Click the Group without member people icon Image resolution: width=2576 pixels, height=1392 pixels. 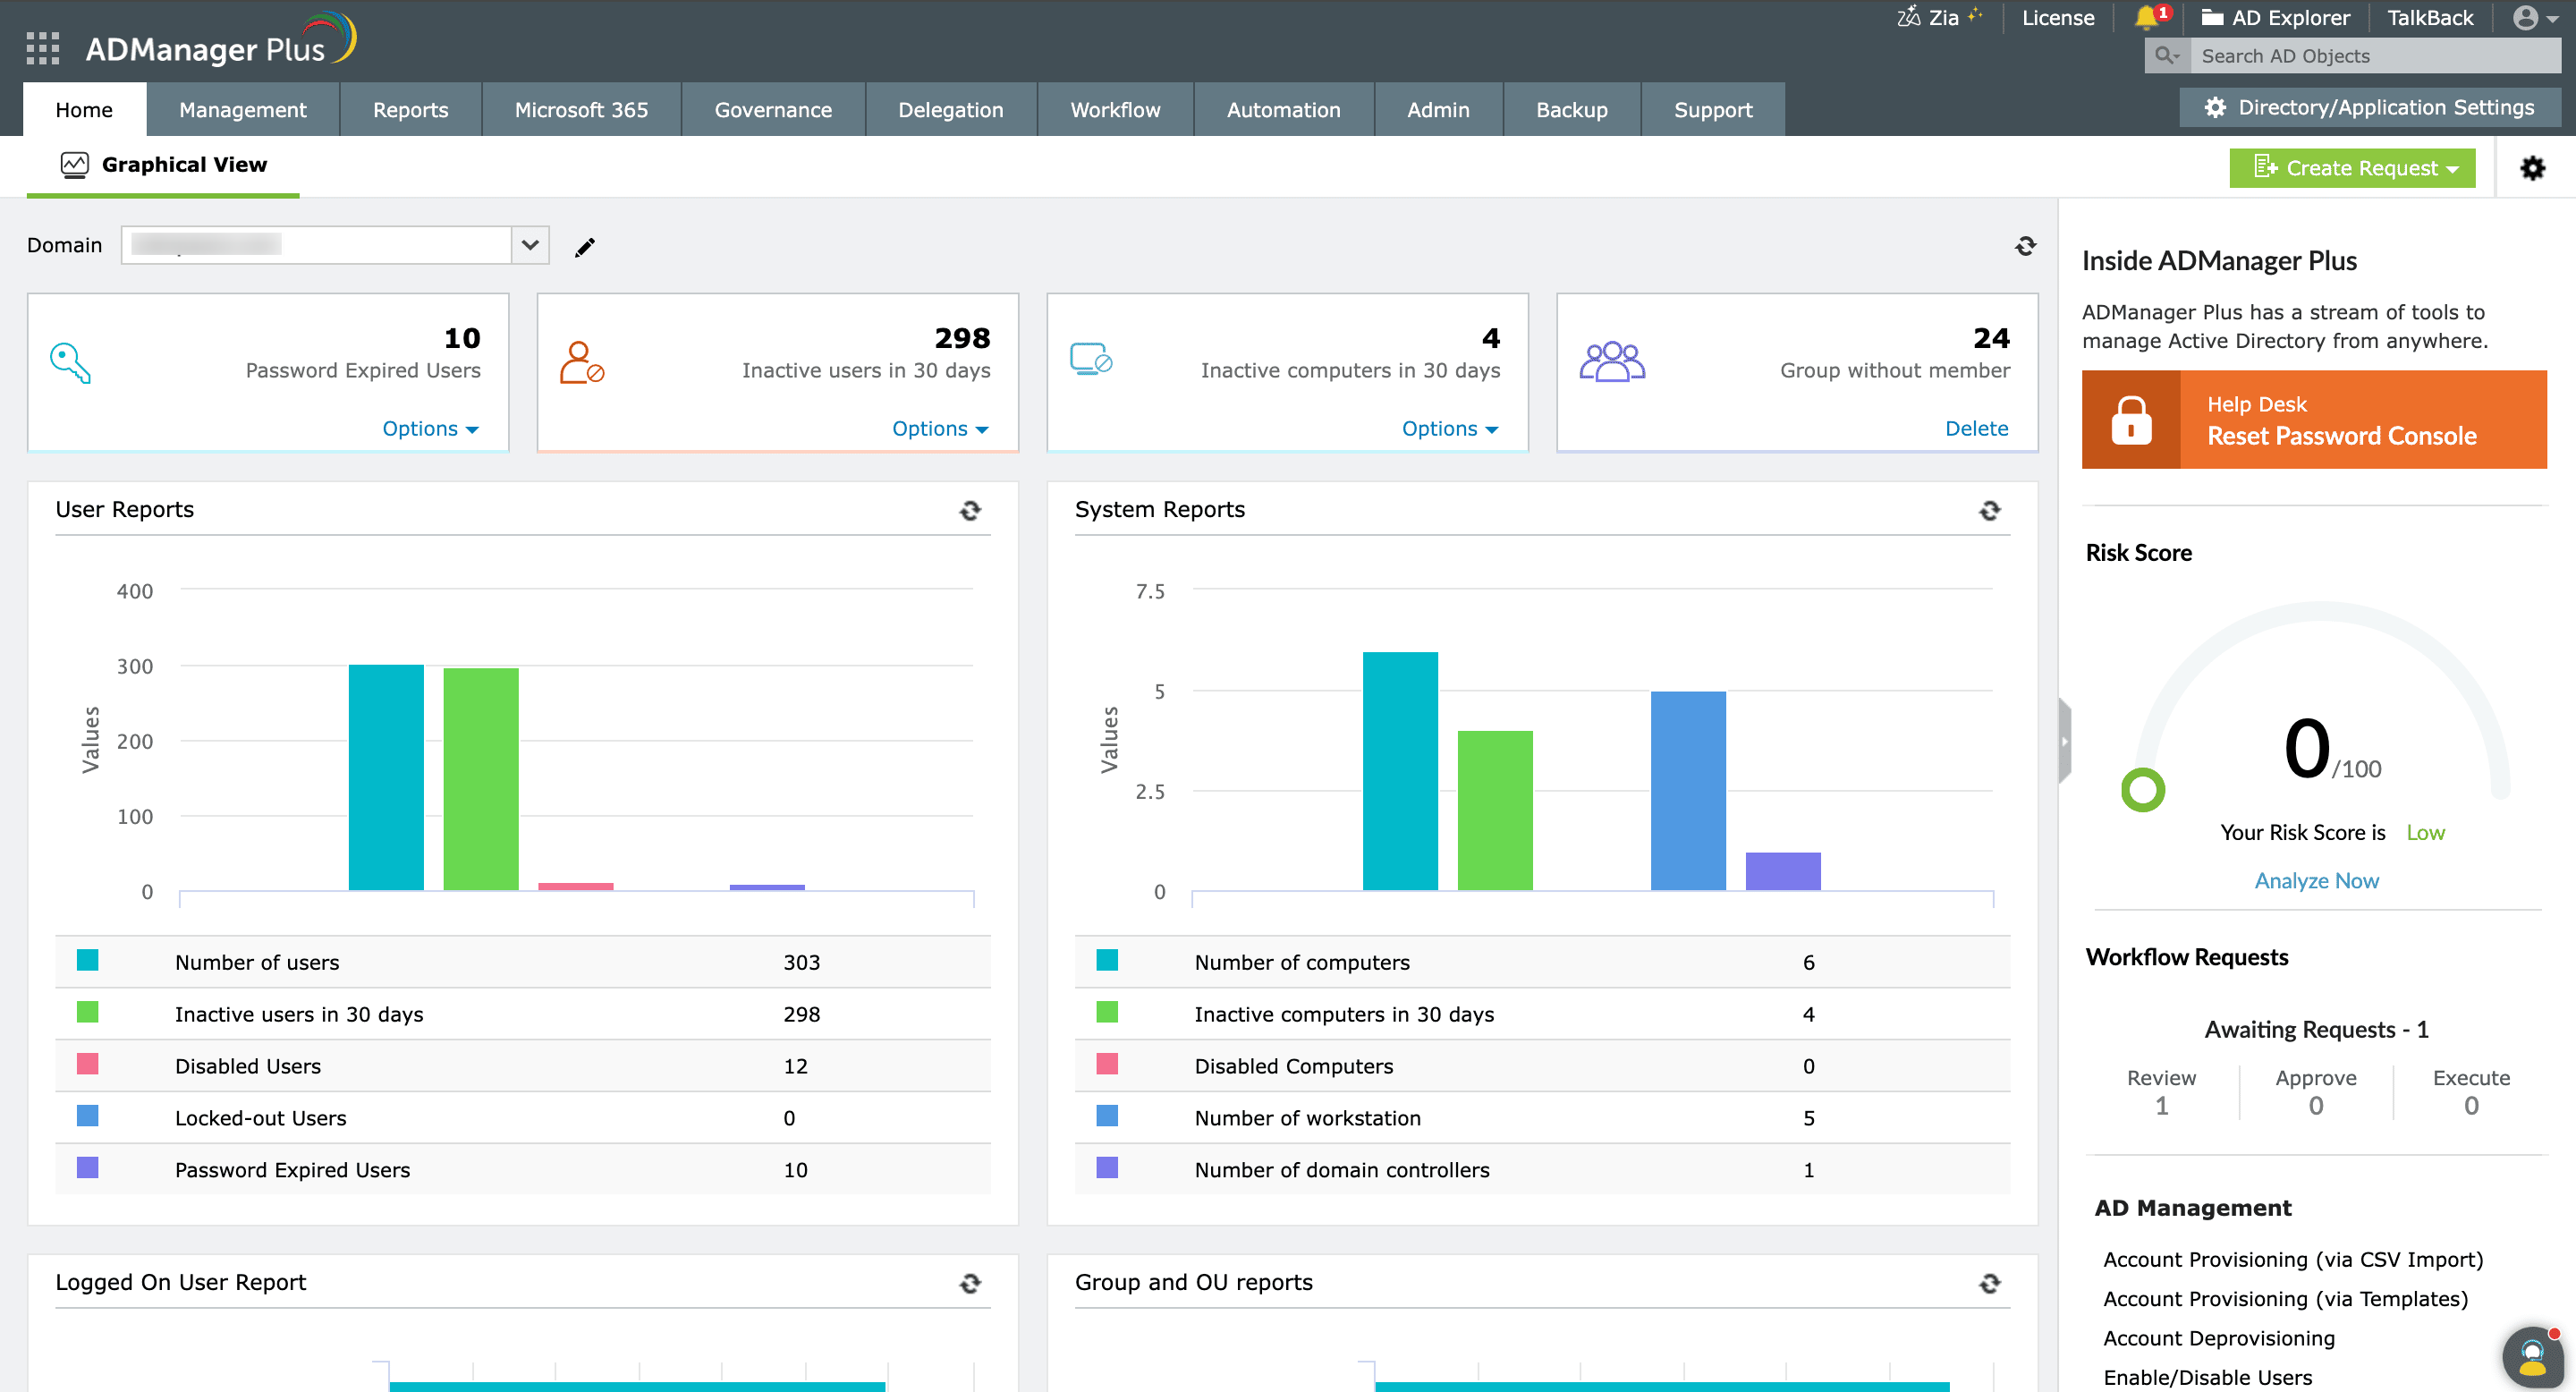(1612, 361)
